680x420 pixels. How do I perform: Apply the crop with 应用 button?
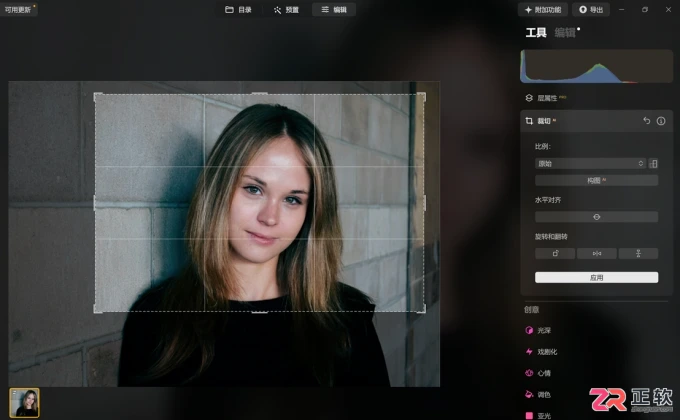tap(596, 278)
